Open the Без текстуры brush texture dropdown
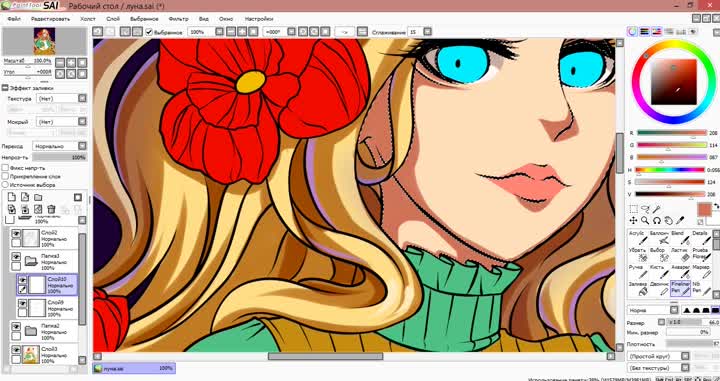The width and height of the screenshot is (720, 381). point(658,368)
